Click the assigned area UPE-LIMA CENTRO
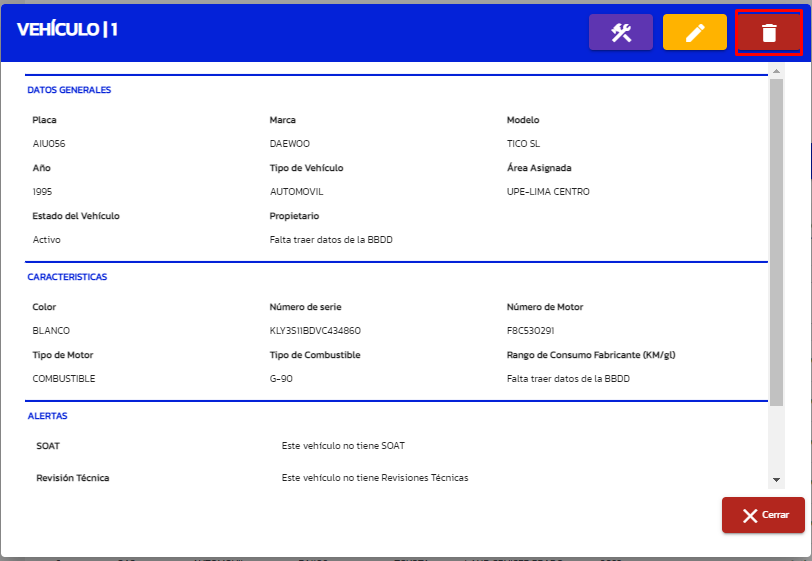The width and height of the screenshot is (812, 561). pyautogui.click(x=548, y=192)
